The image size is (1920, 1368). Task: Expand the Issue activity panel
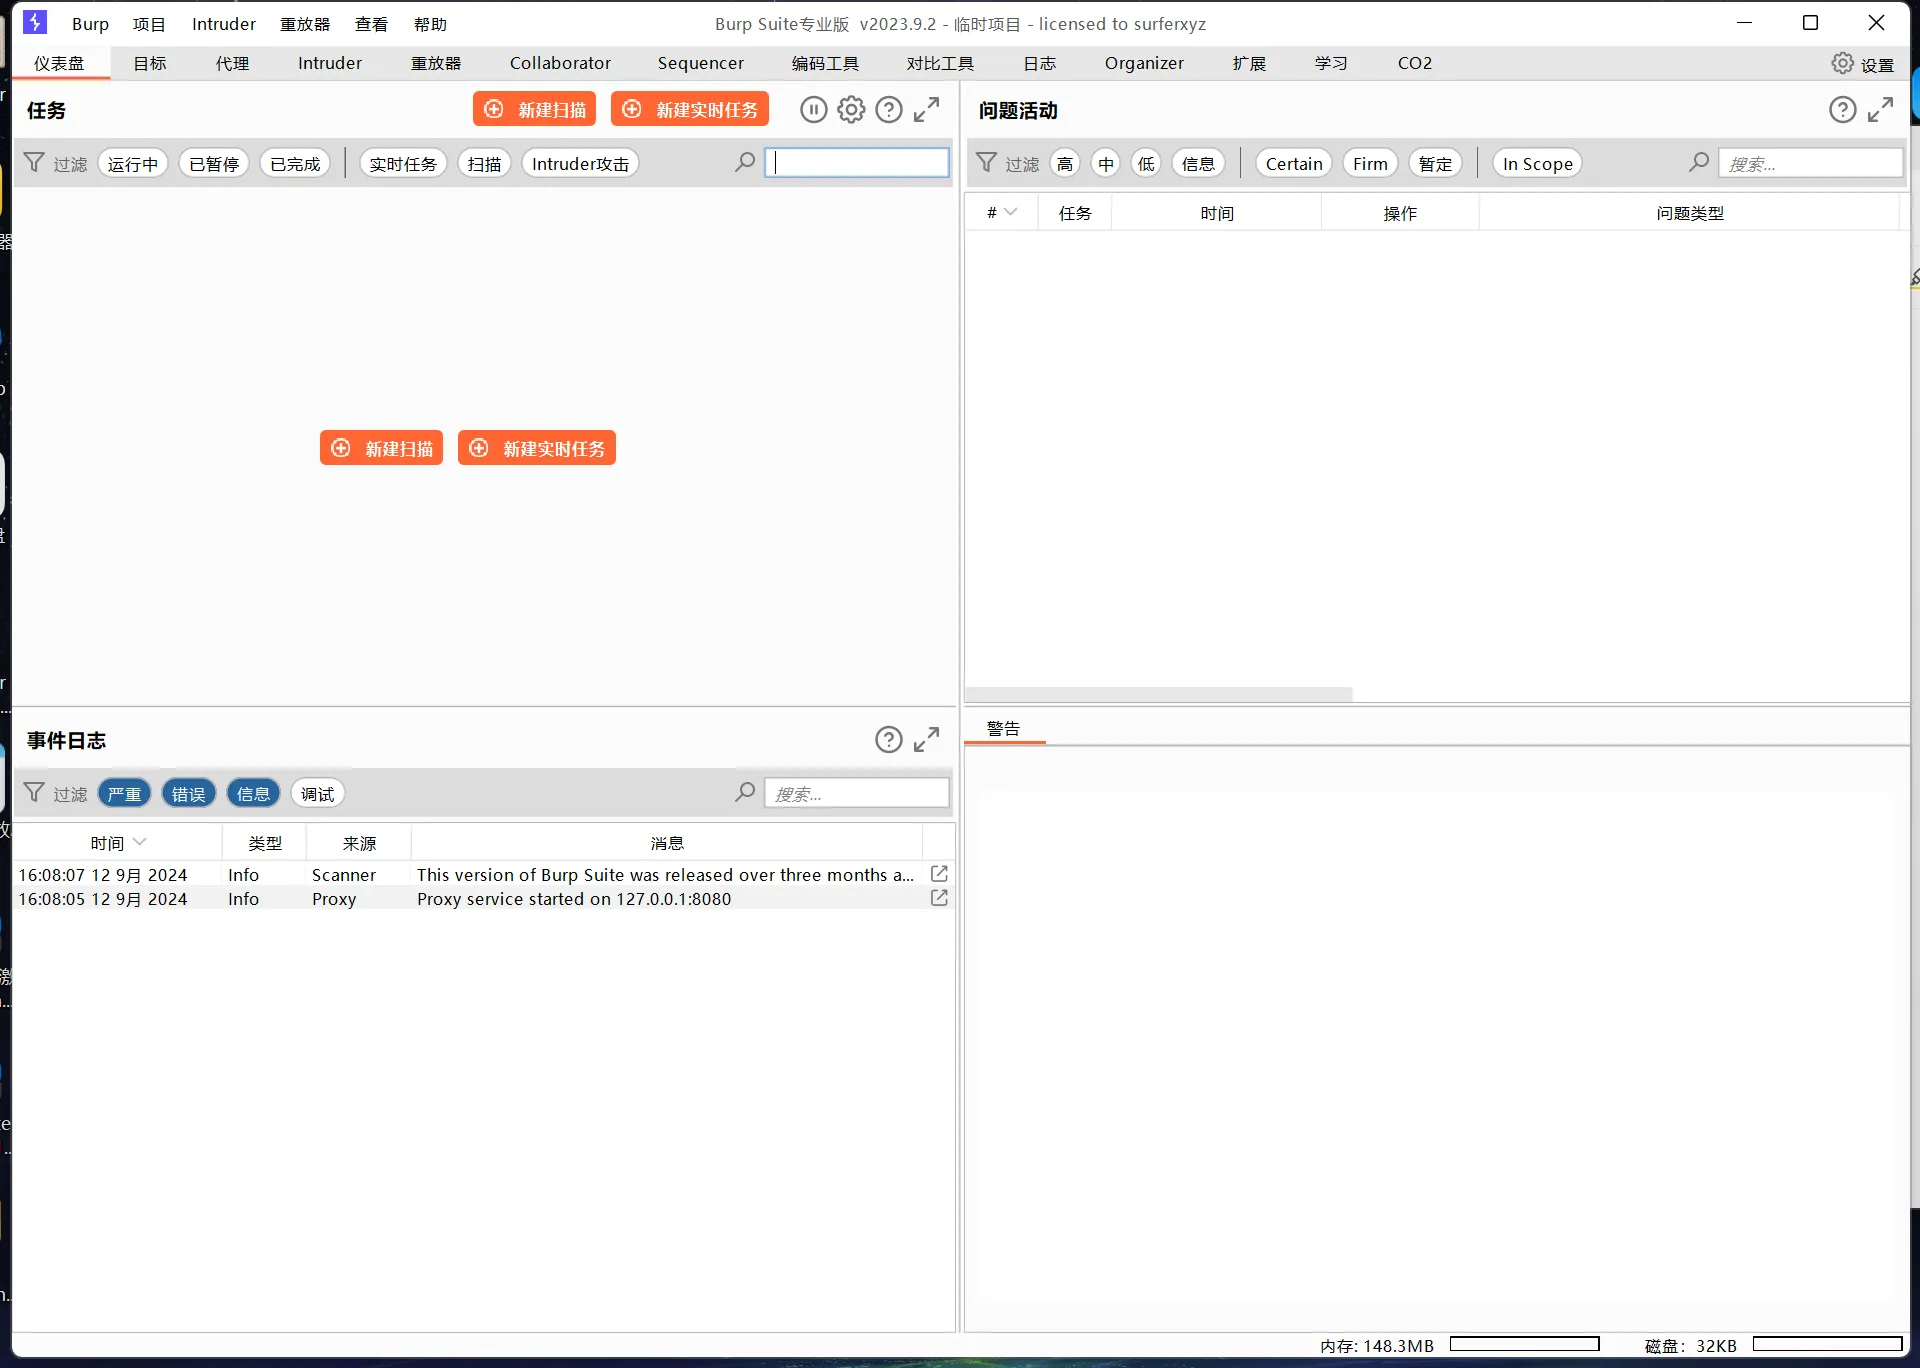point(1881,110)
